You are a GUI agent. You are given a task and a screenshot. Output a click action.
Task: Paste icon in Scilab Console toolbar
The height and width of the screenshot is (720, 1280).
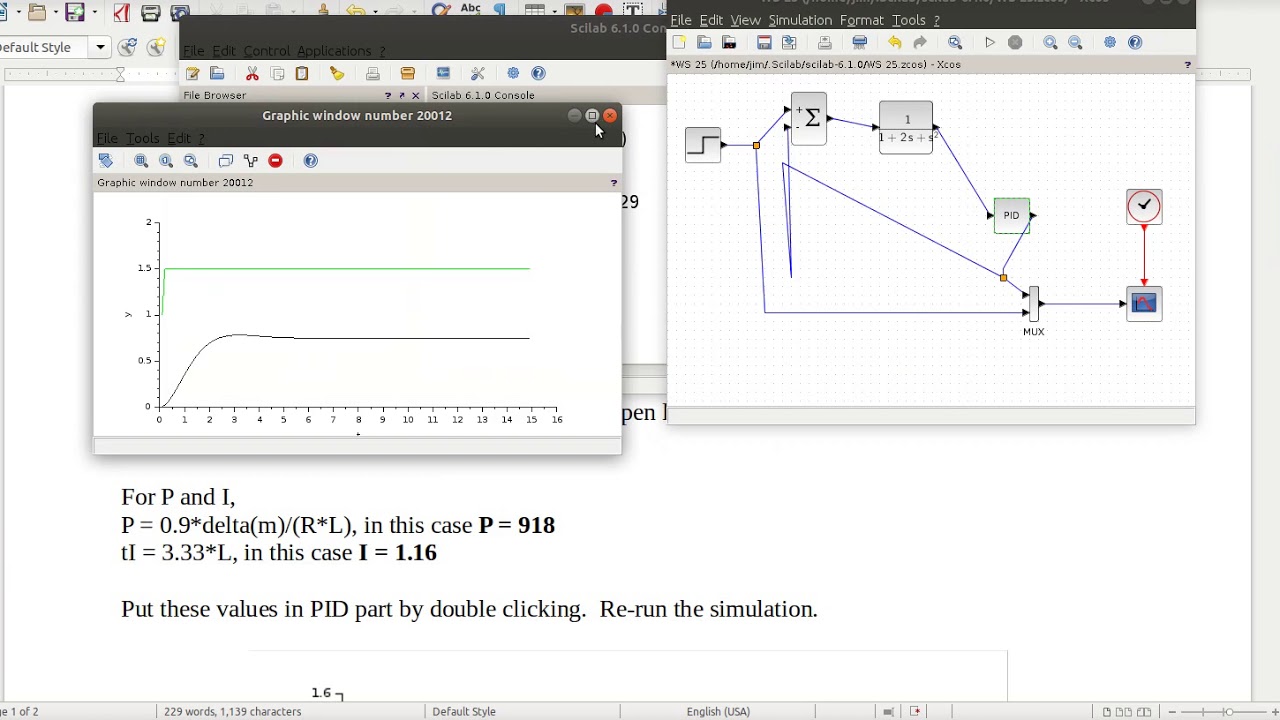(302, 74)
